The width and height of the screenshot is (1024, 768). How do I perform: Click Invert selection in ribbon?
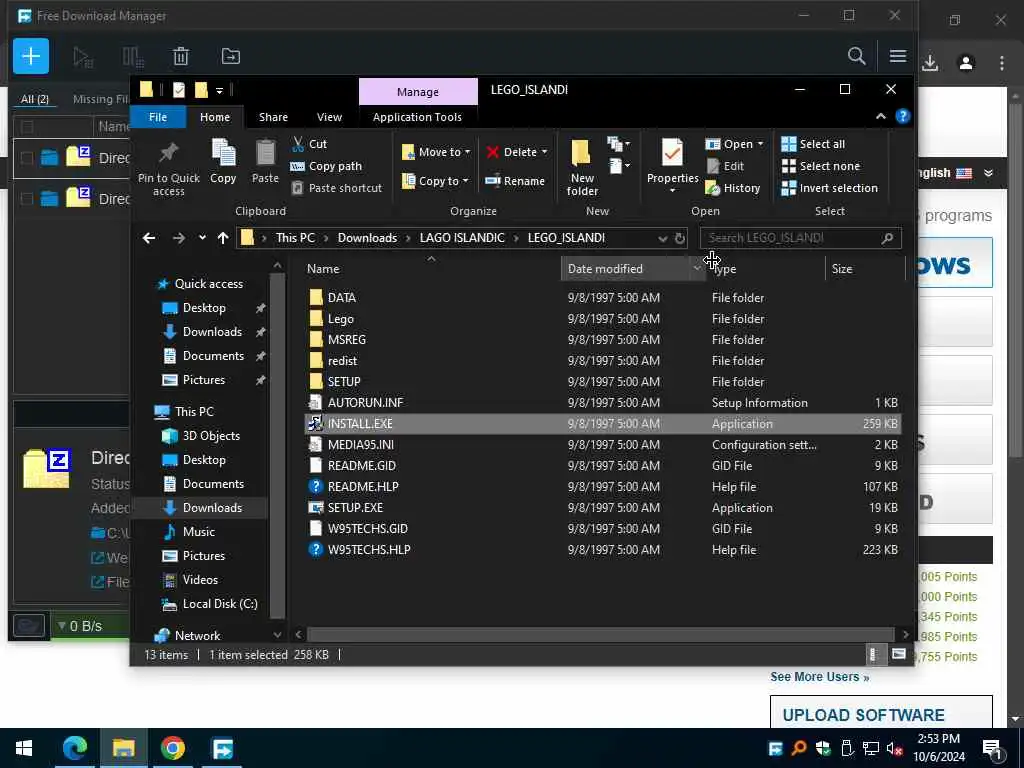tap(829, 188)
